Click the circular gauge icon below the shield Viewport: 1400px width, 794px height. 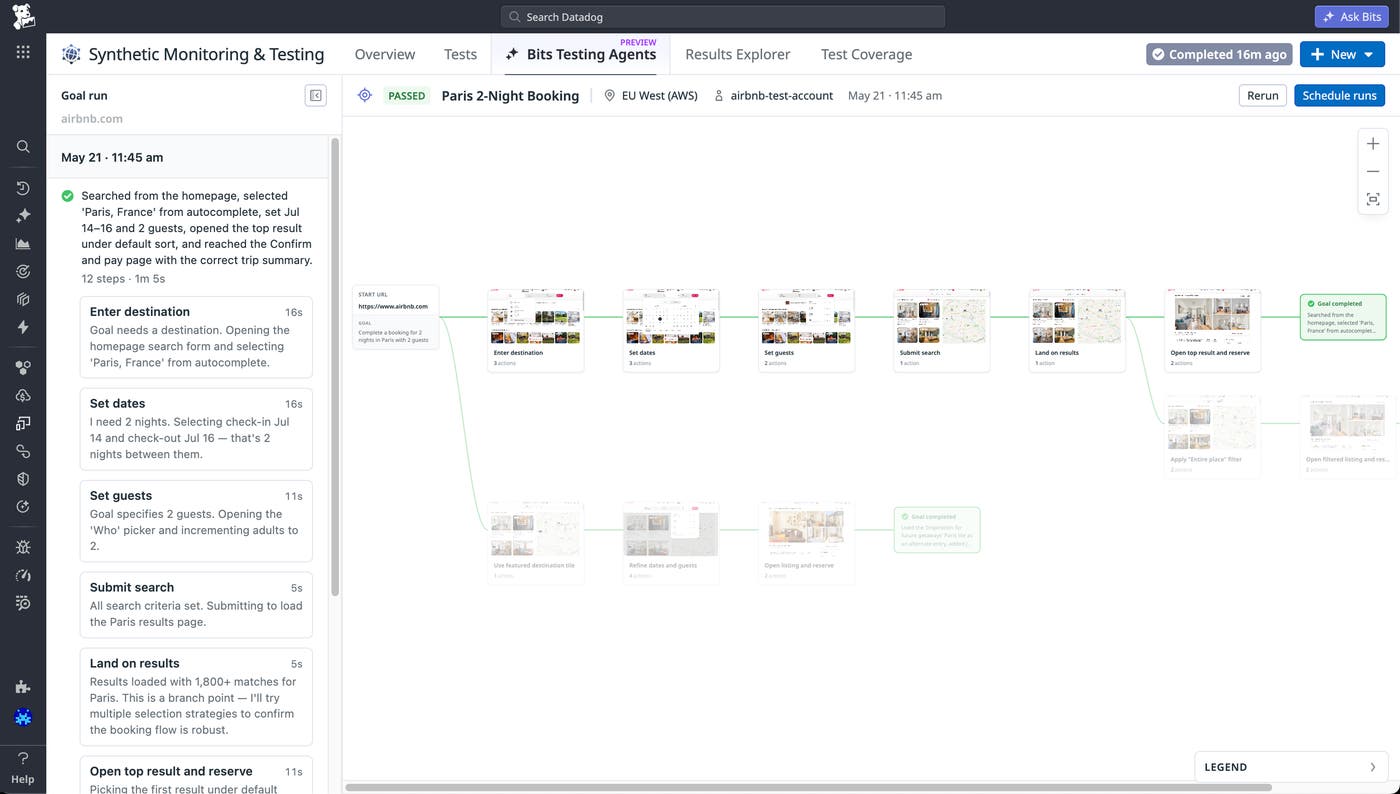coord(23,507)
